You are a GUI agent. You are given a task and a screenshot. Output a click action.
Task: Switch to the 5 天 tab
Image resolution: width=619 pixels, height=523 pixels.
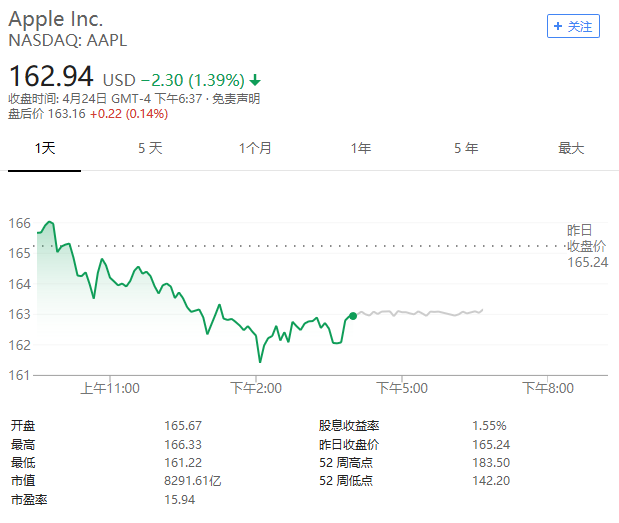150,148
